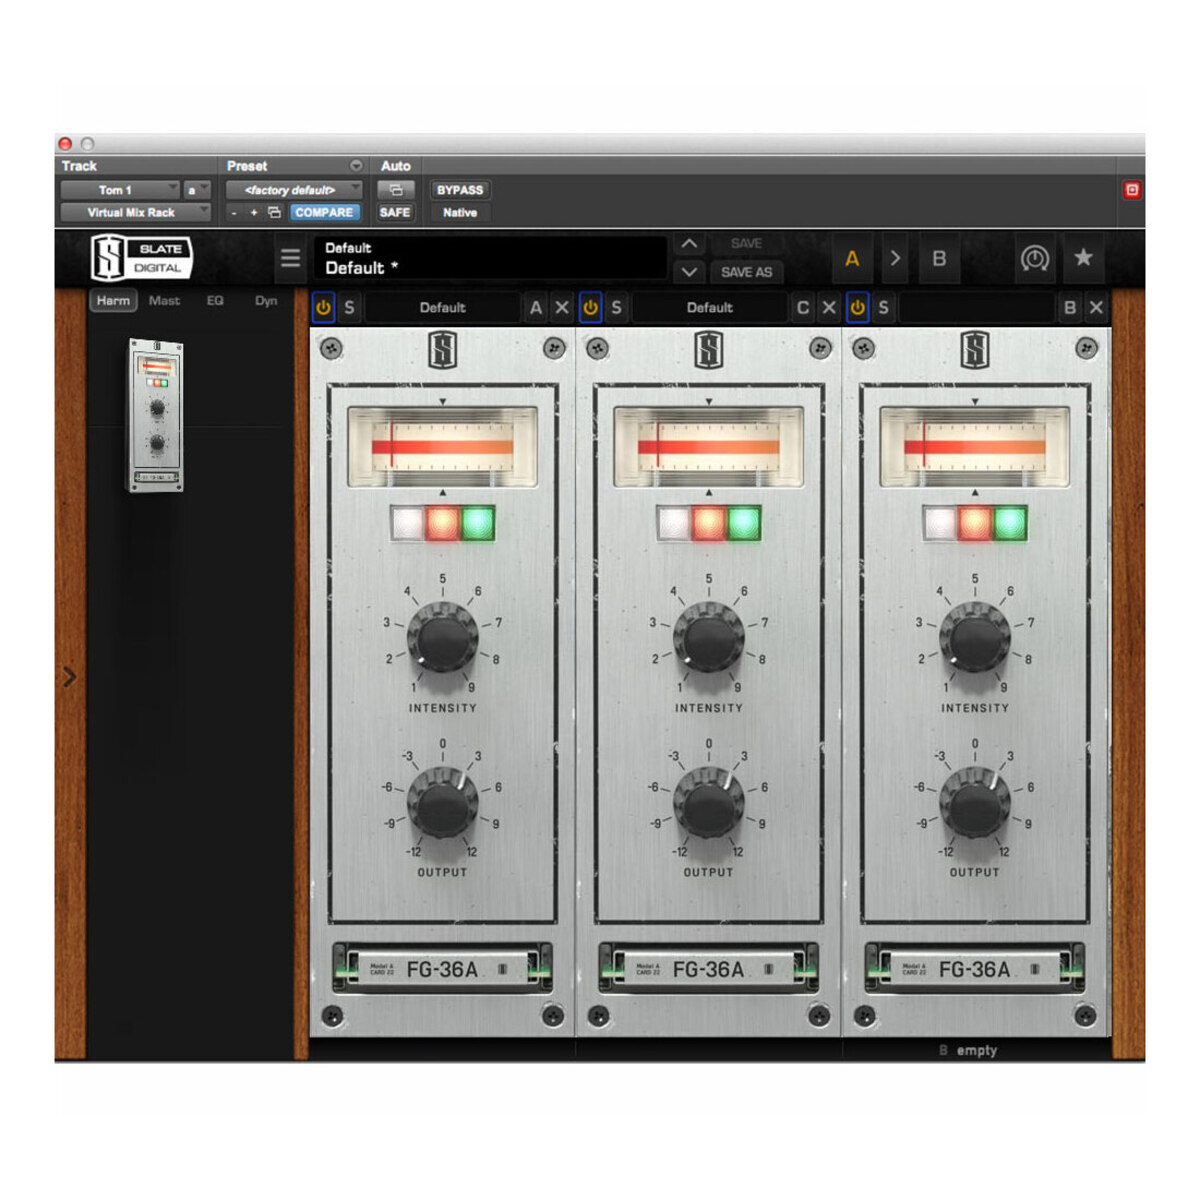Toggle the COMPARE button
1200x1200 pixels.
click(324, 213)
